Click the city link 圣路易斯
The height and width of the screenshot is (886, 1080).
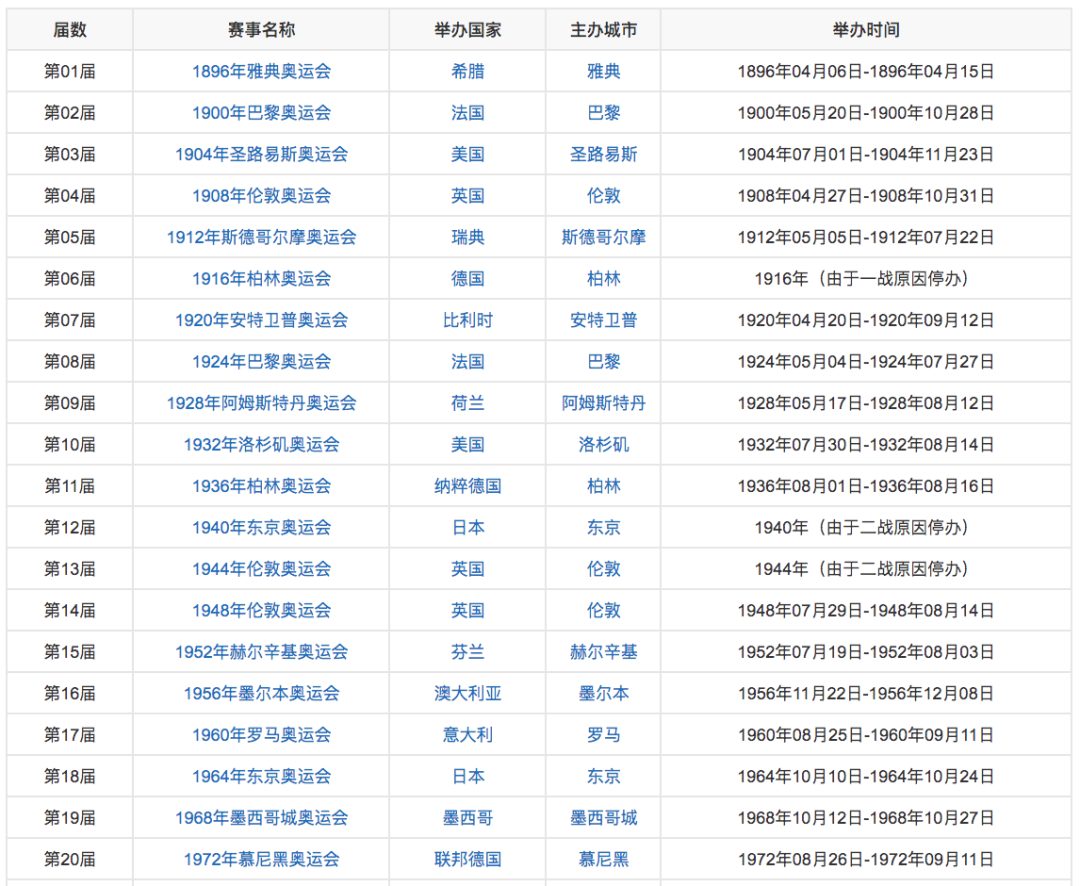click(603, 154)
